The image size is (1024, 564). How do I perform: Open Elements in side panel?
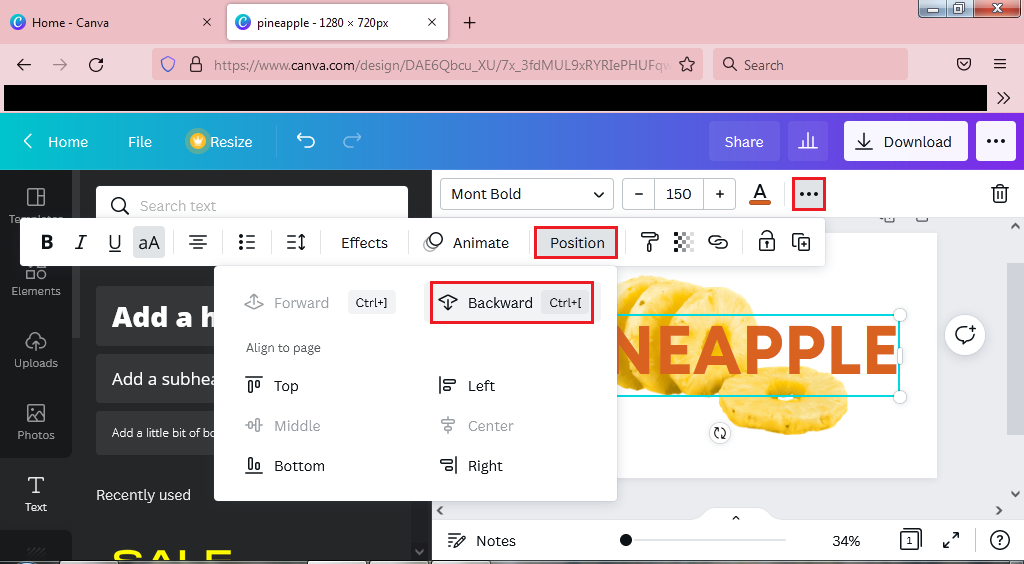(x=36, y=279)
